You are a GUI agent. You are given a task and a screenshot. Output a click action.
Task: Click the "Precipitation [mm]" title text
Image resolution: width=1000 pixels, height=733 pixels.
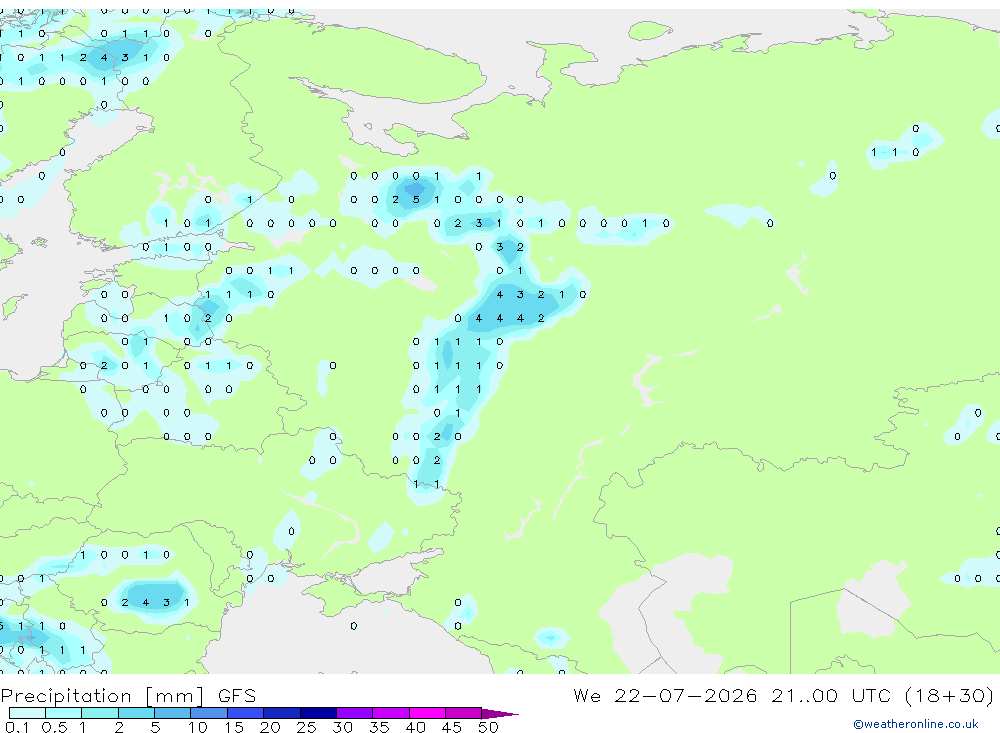coord(102,696)
